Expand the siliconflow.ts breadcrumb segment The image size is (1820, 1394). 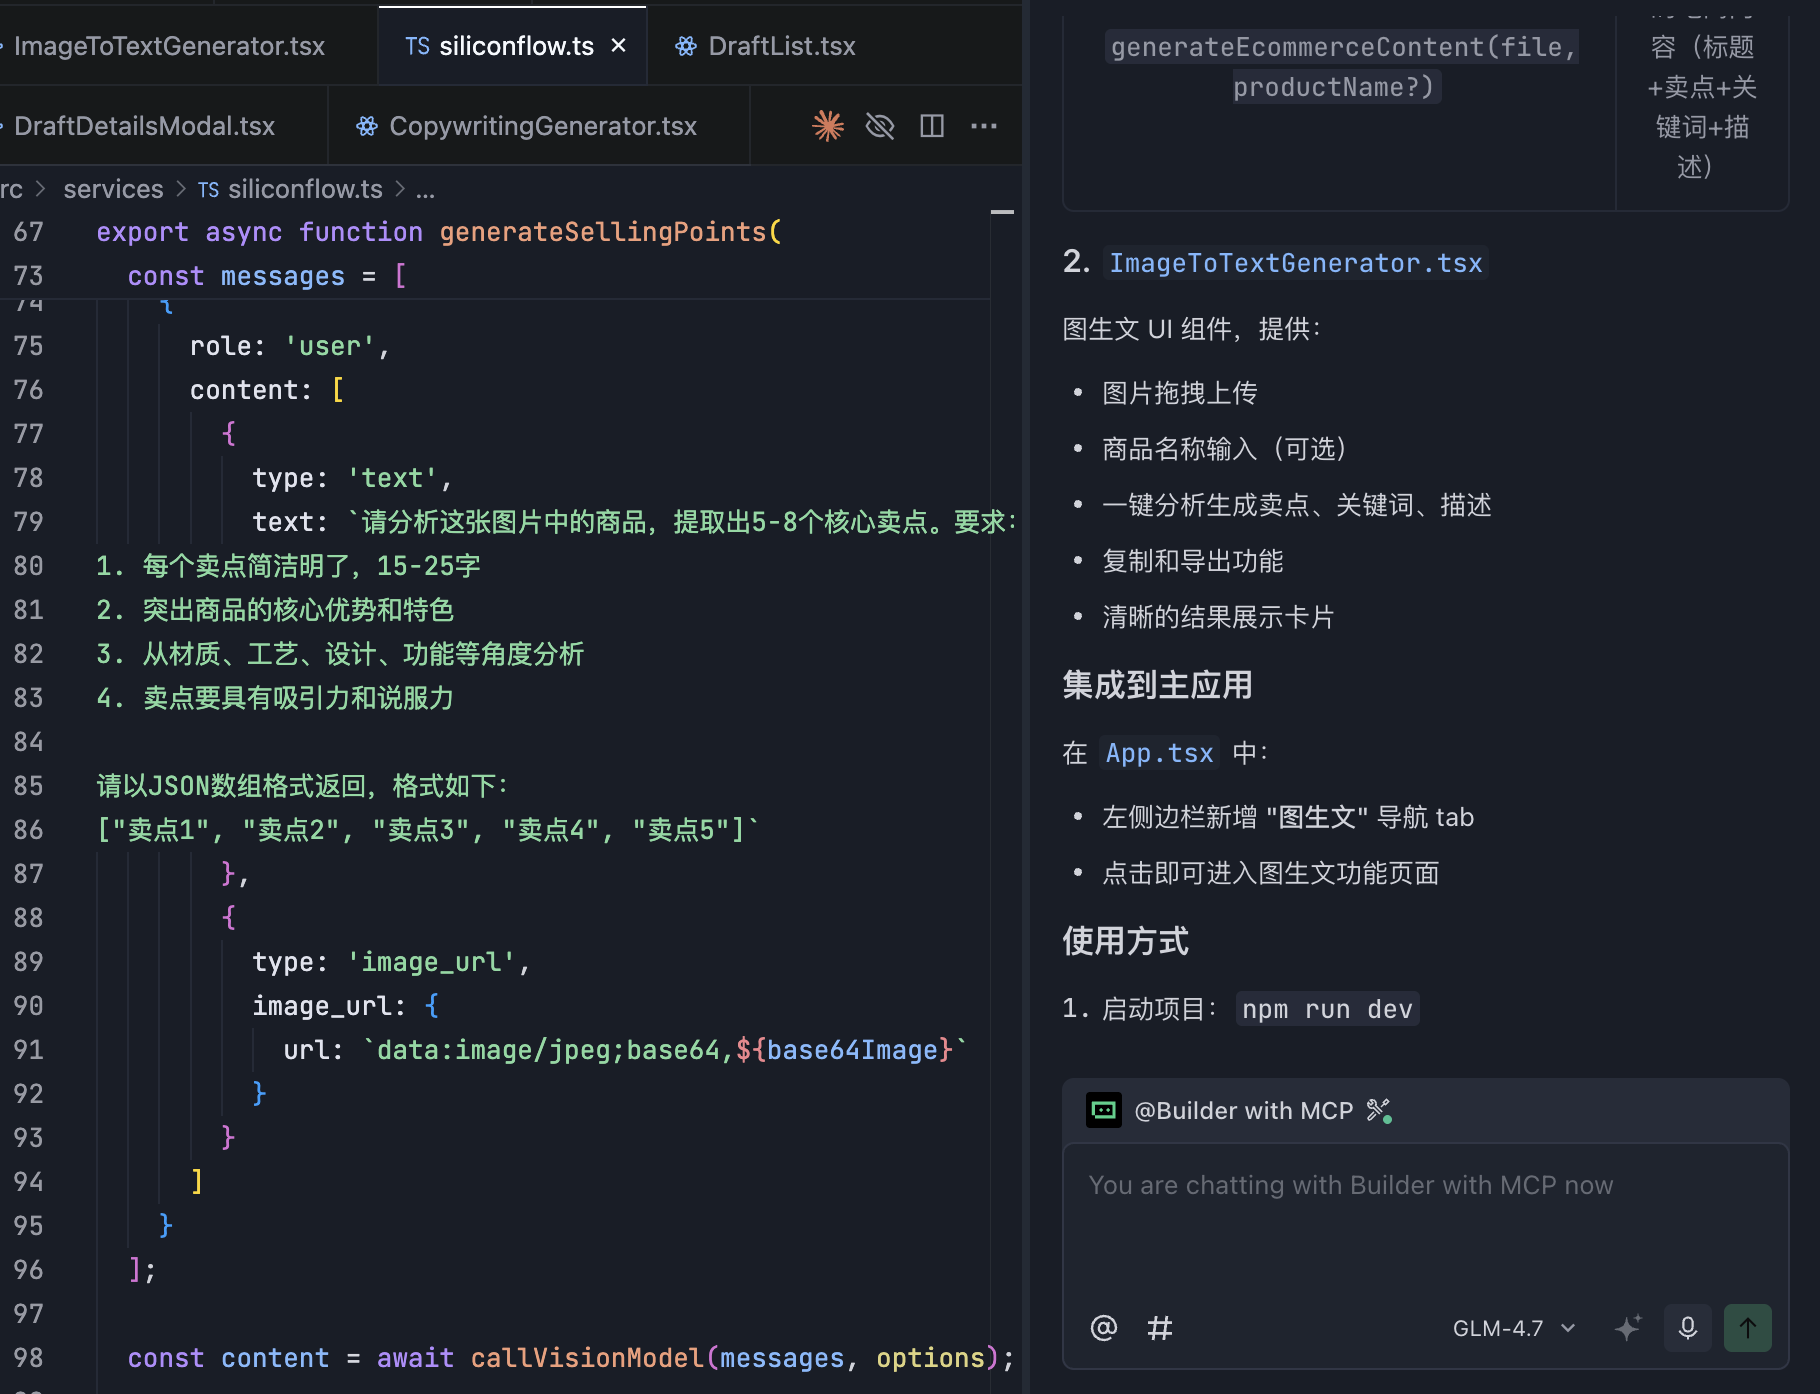304,189
